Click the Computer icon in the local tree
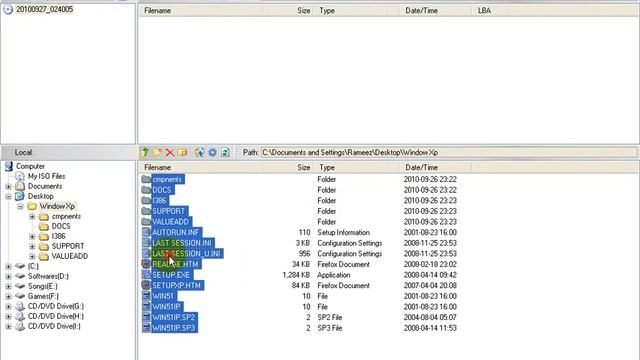 pyautogui.click(x=9, y=166)
